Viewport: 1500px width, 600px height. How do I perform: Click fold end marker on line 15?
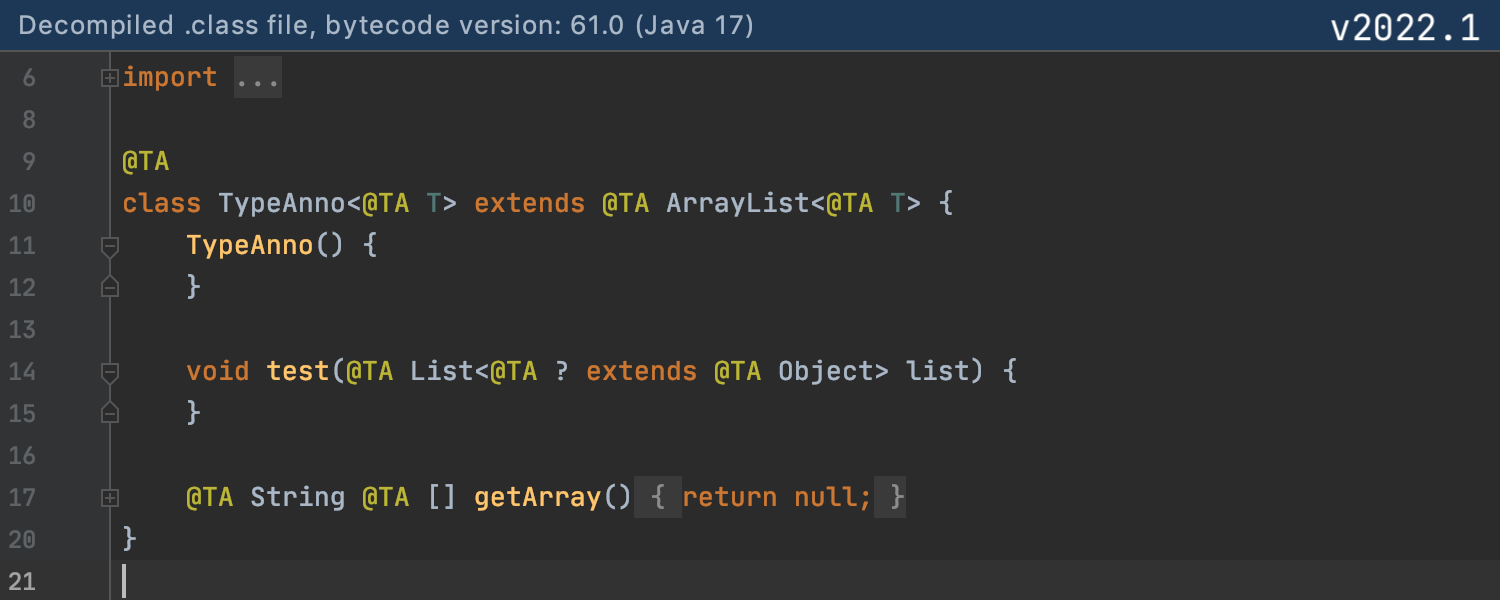click(110, 414)
